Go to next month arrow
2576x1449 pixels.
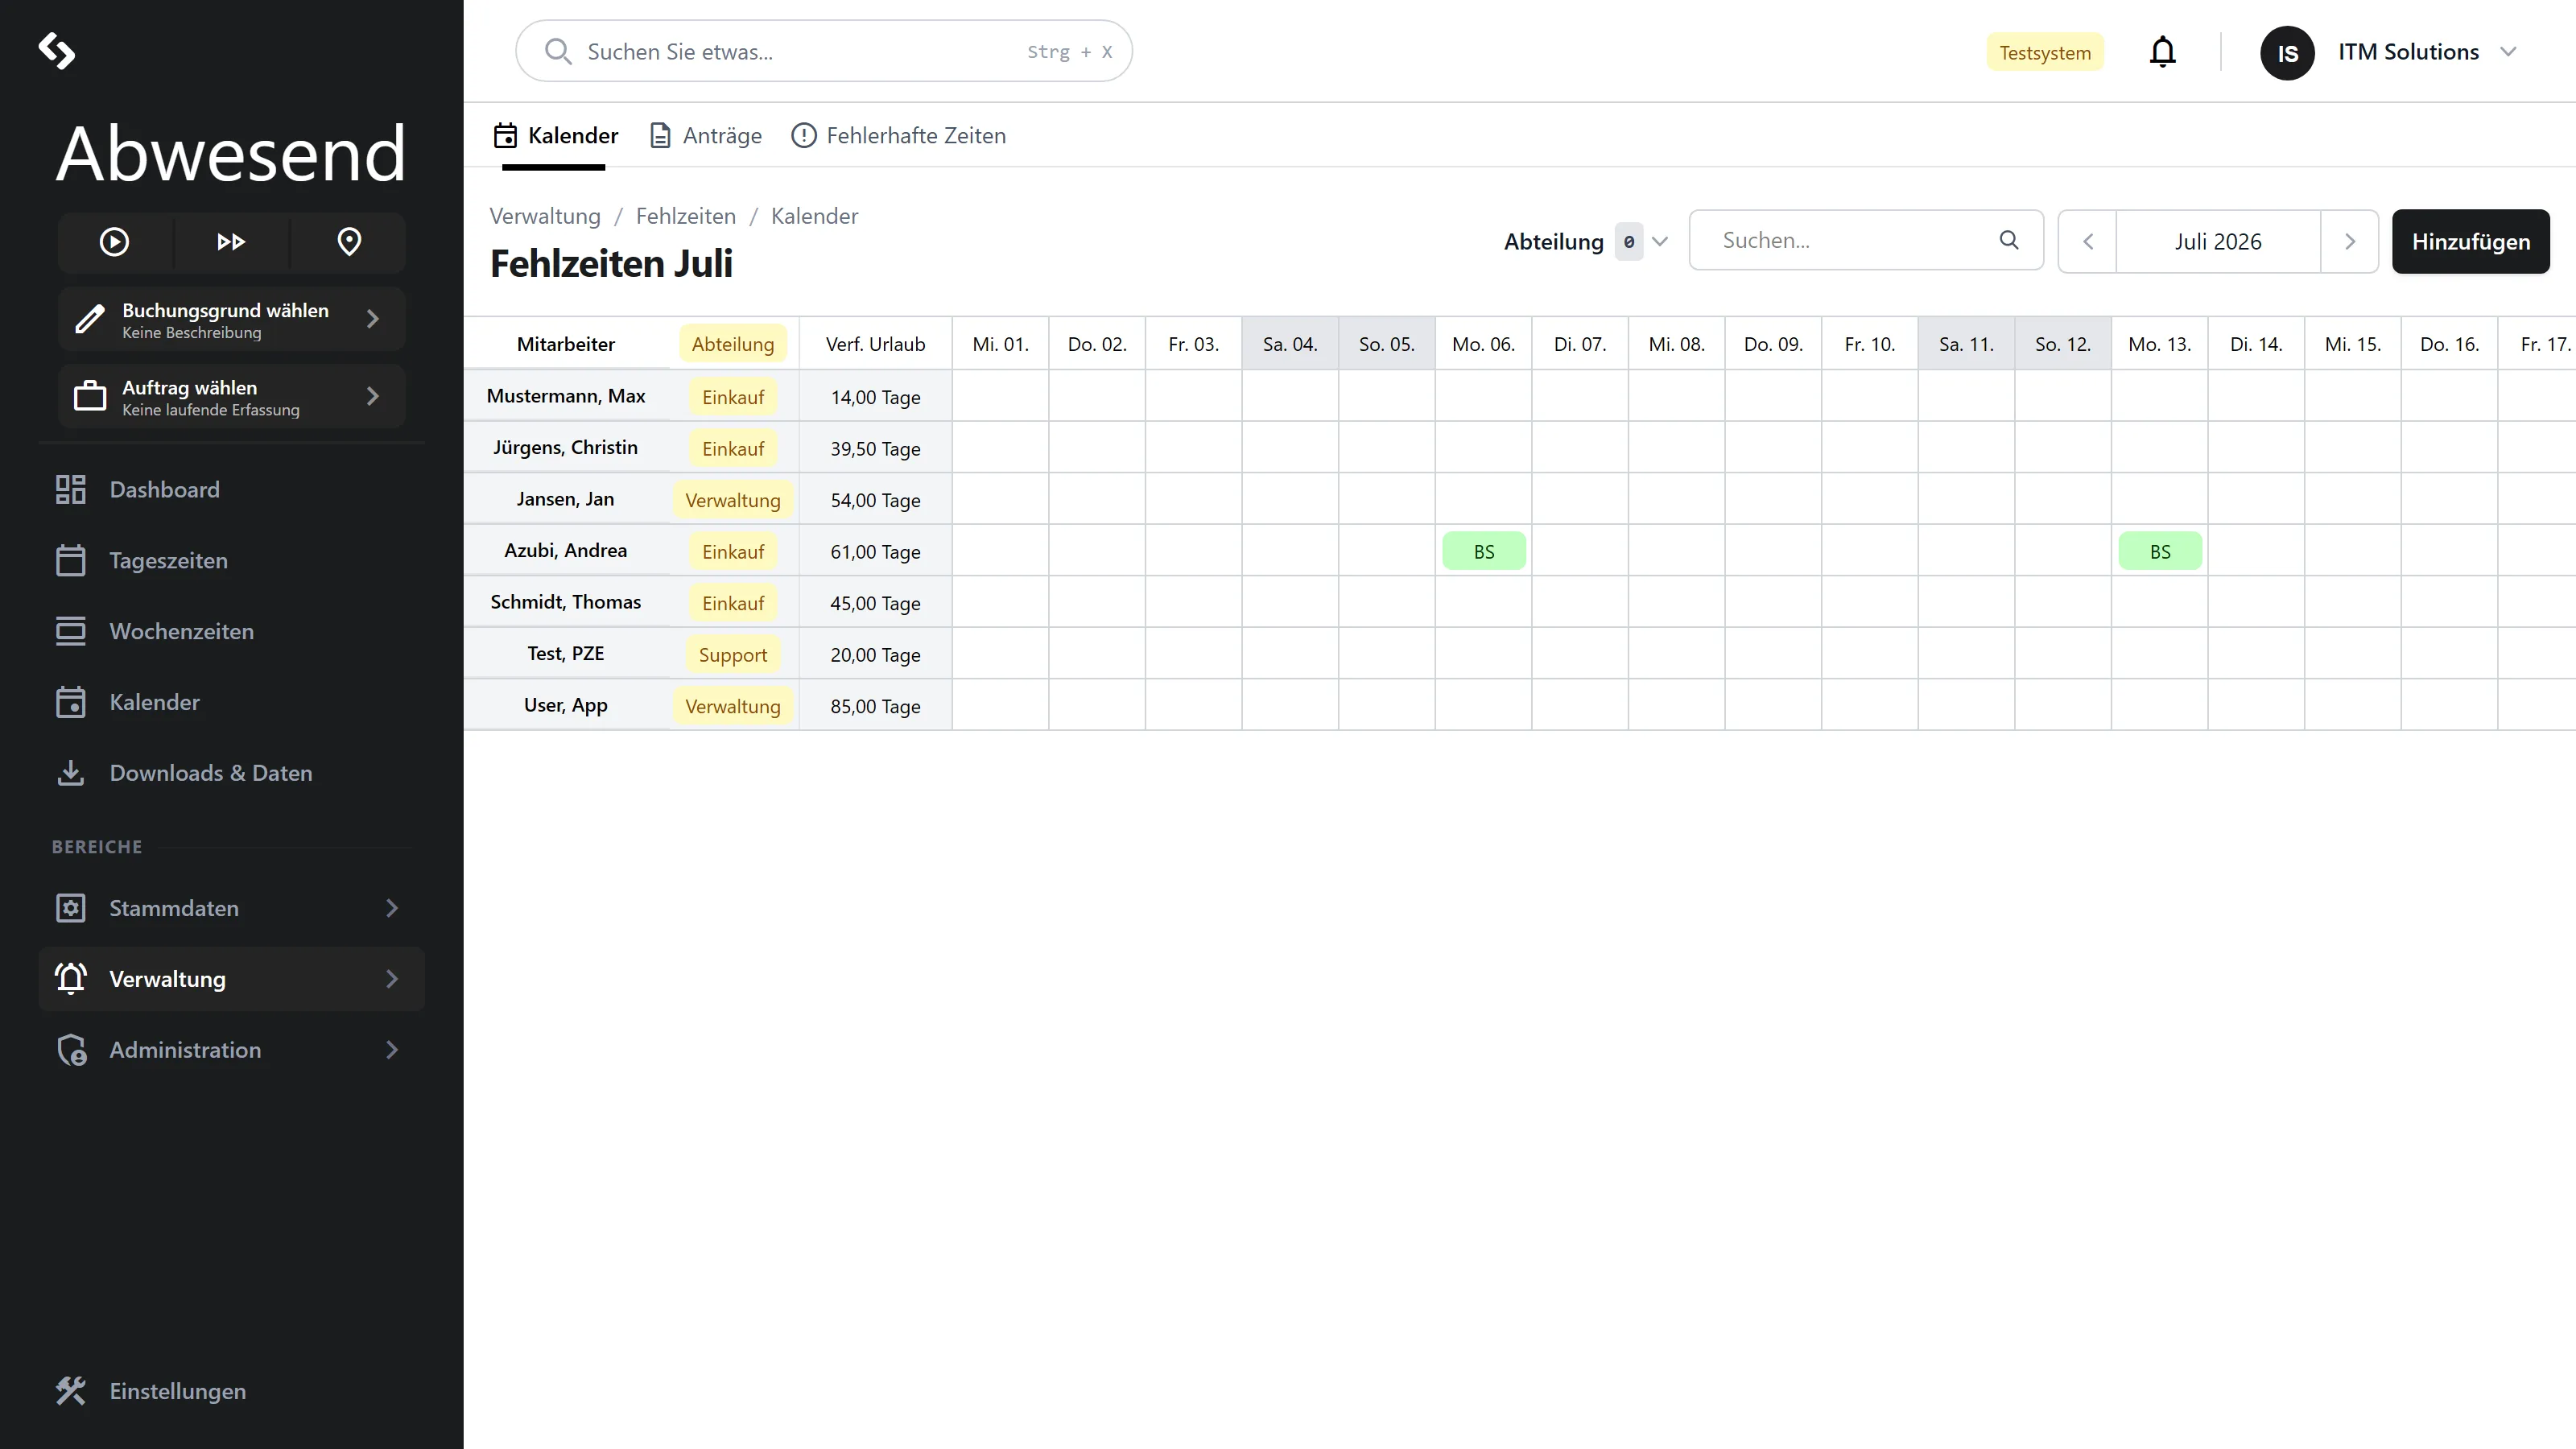point(2349,242)
